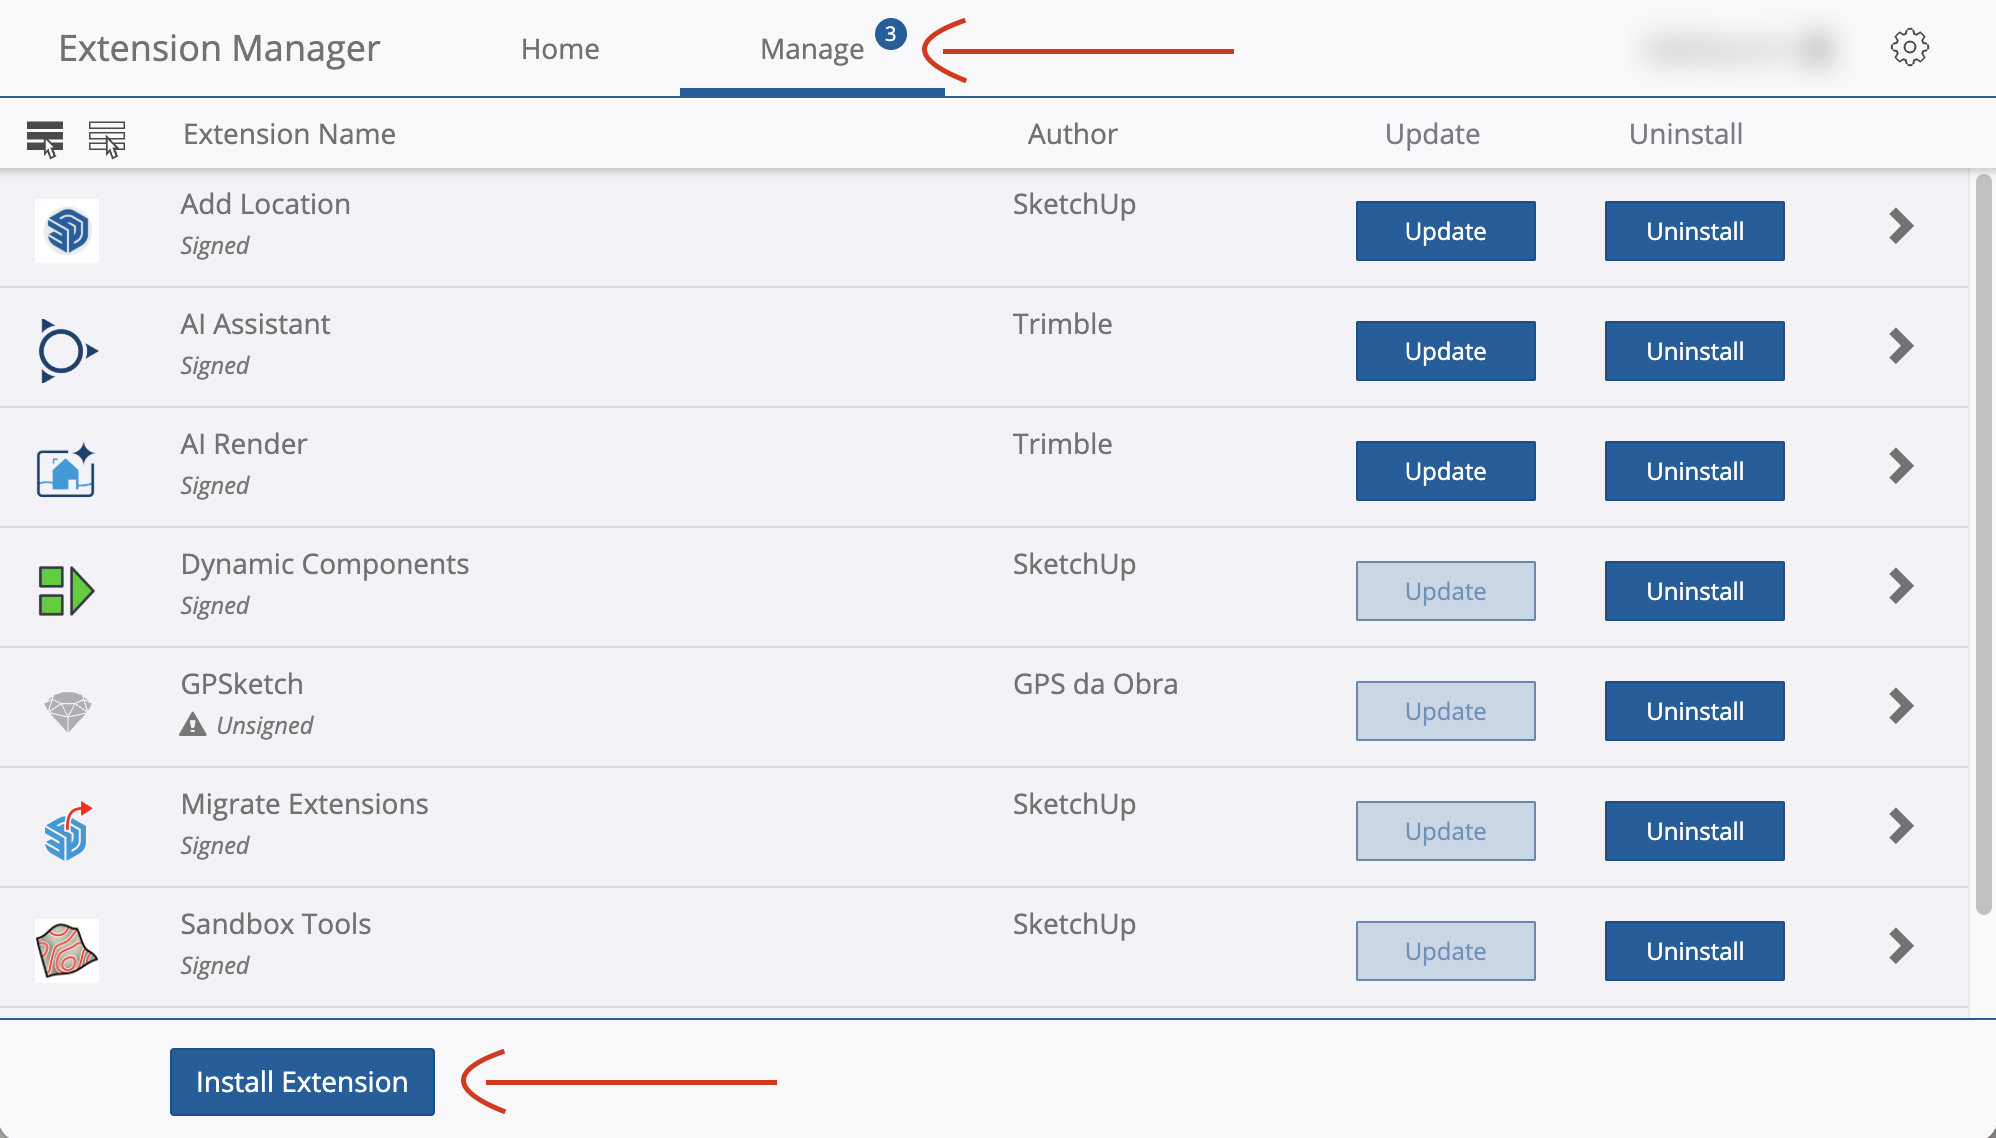This screenshot has height=1138, width=1996.
Task: Switch to the Manage tab
Action: pos(812,49)
